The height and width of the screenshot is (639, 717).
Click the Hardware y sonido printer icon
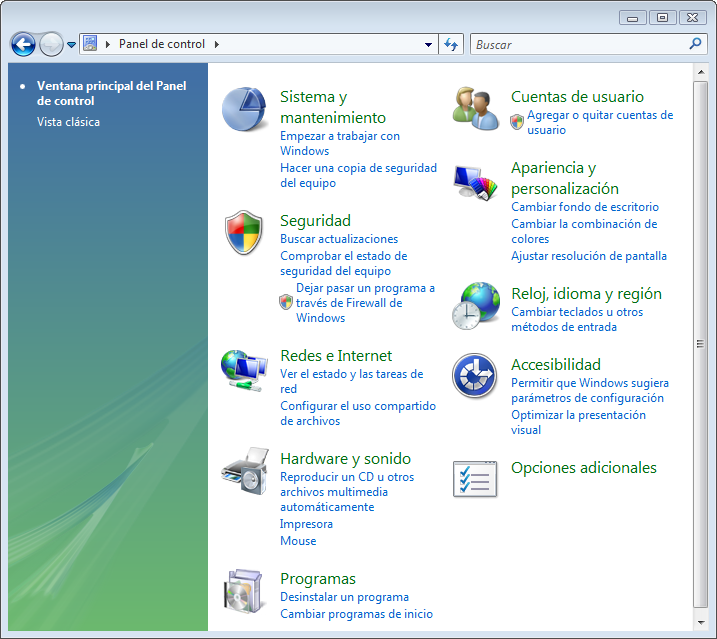tap(245, 471)
